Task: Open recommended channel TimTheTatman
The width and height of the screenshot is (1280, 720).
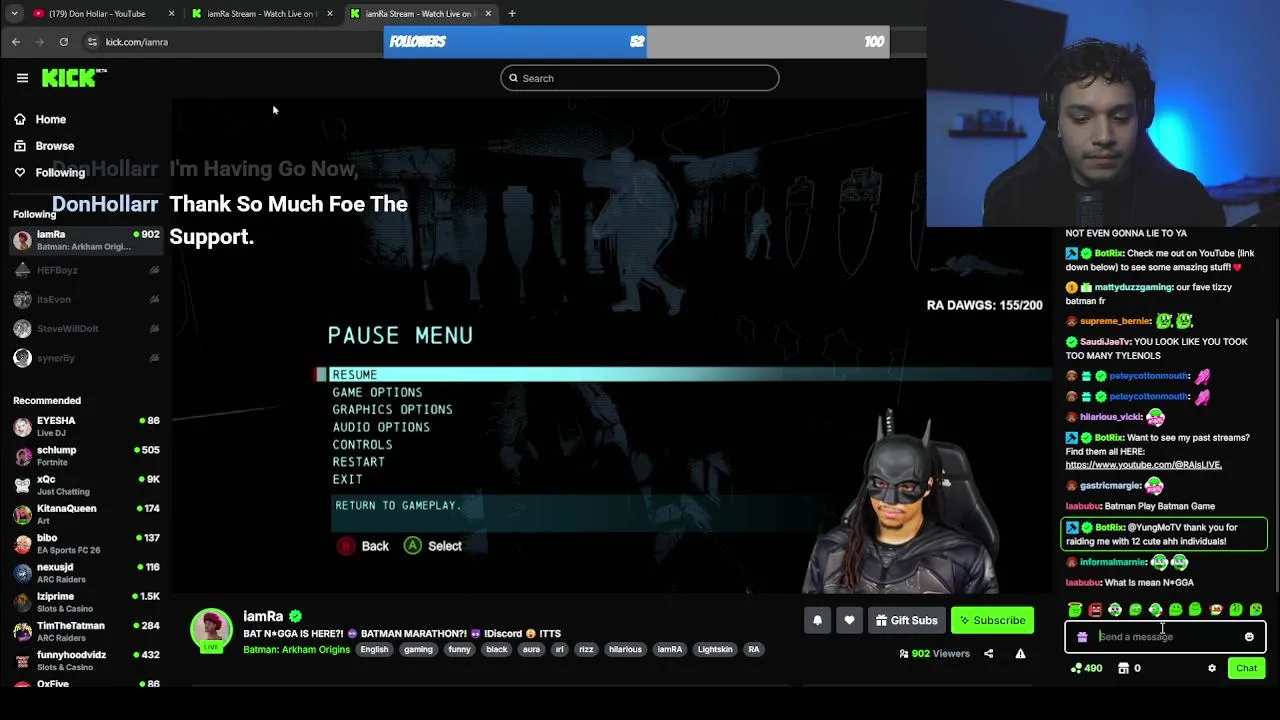Action: 86,631
